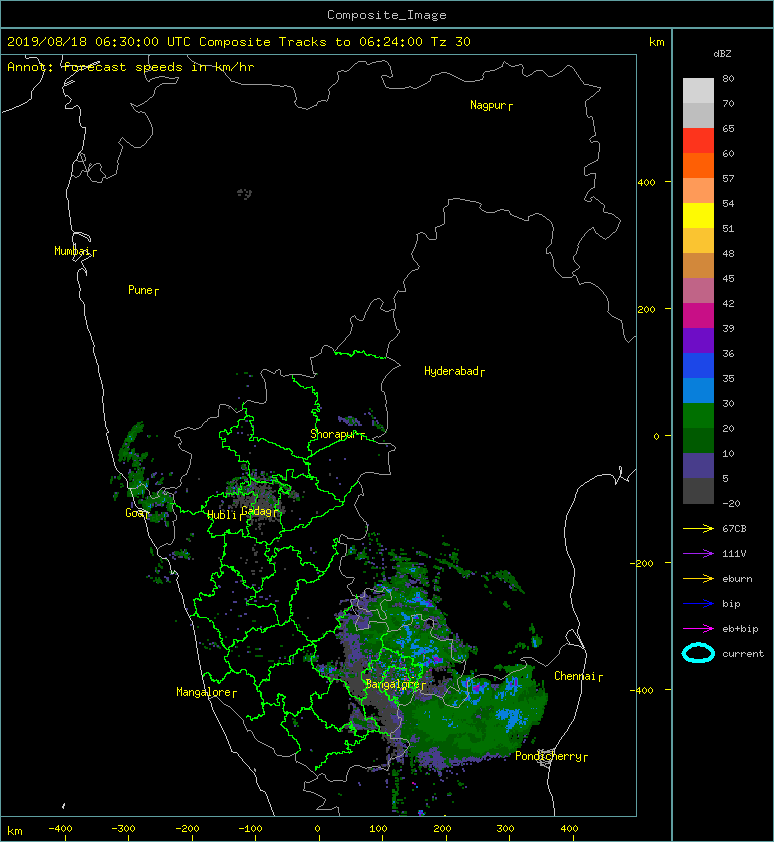Click the 'eb+bip' legend label
Screen dimensions: 774x842
point(740,629)
